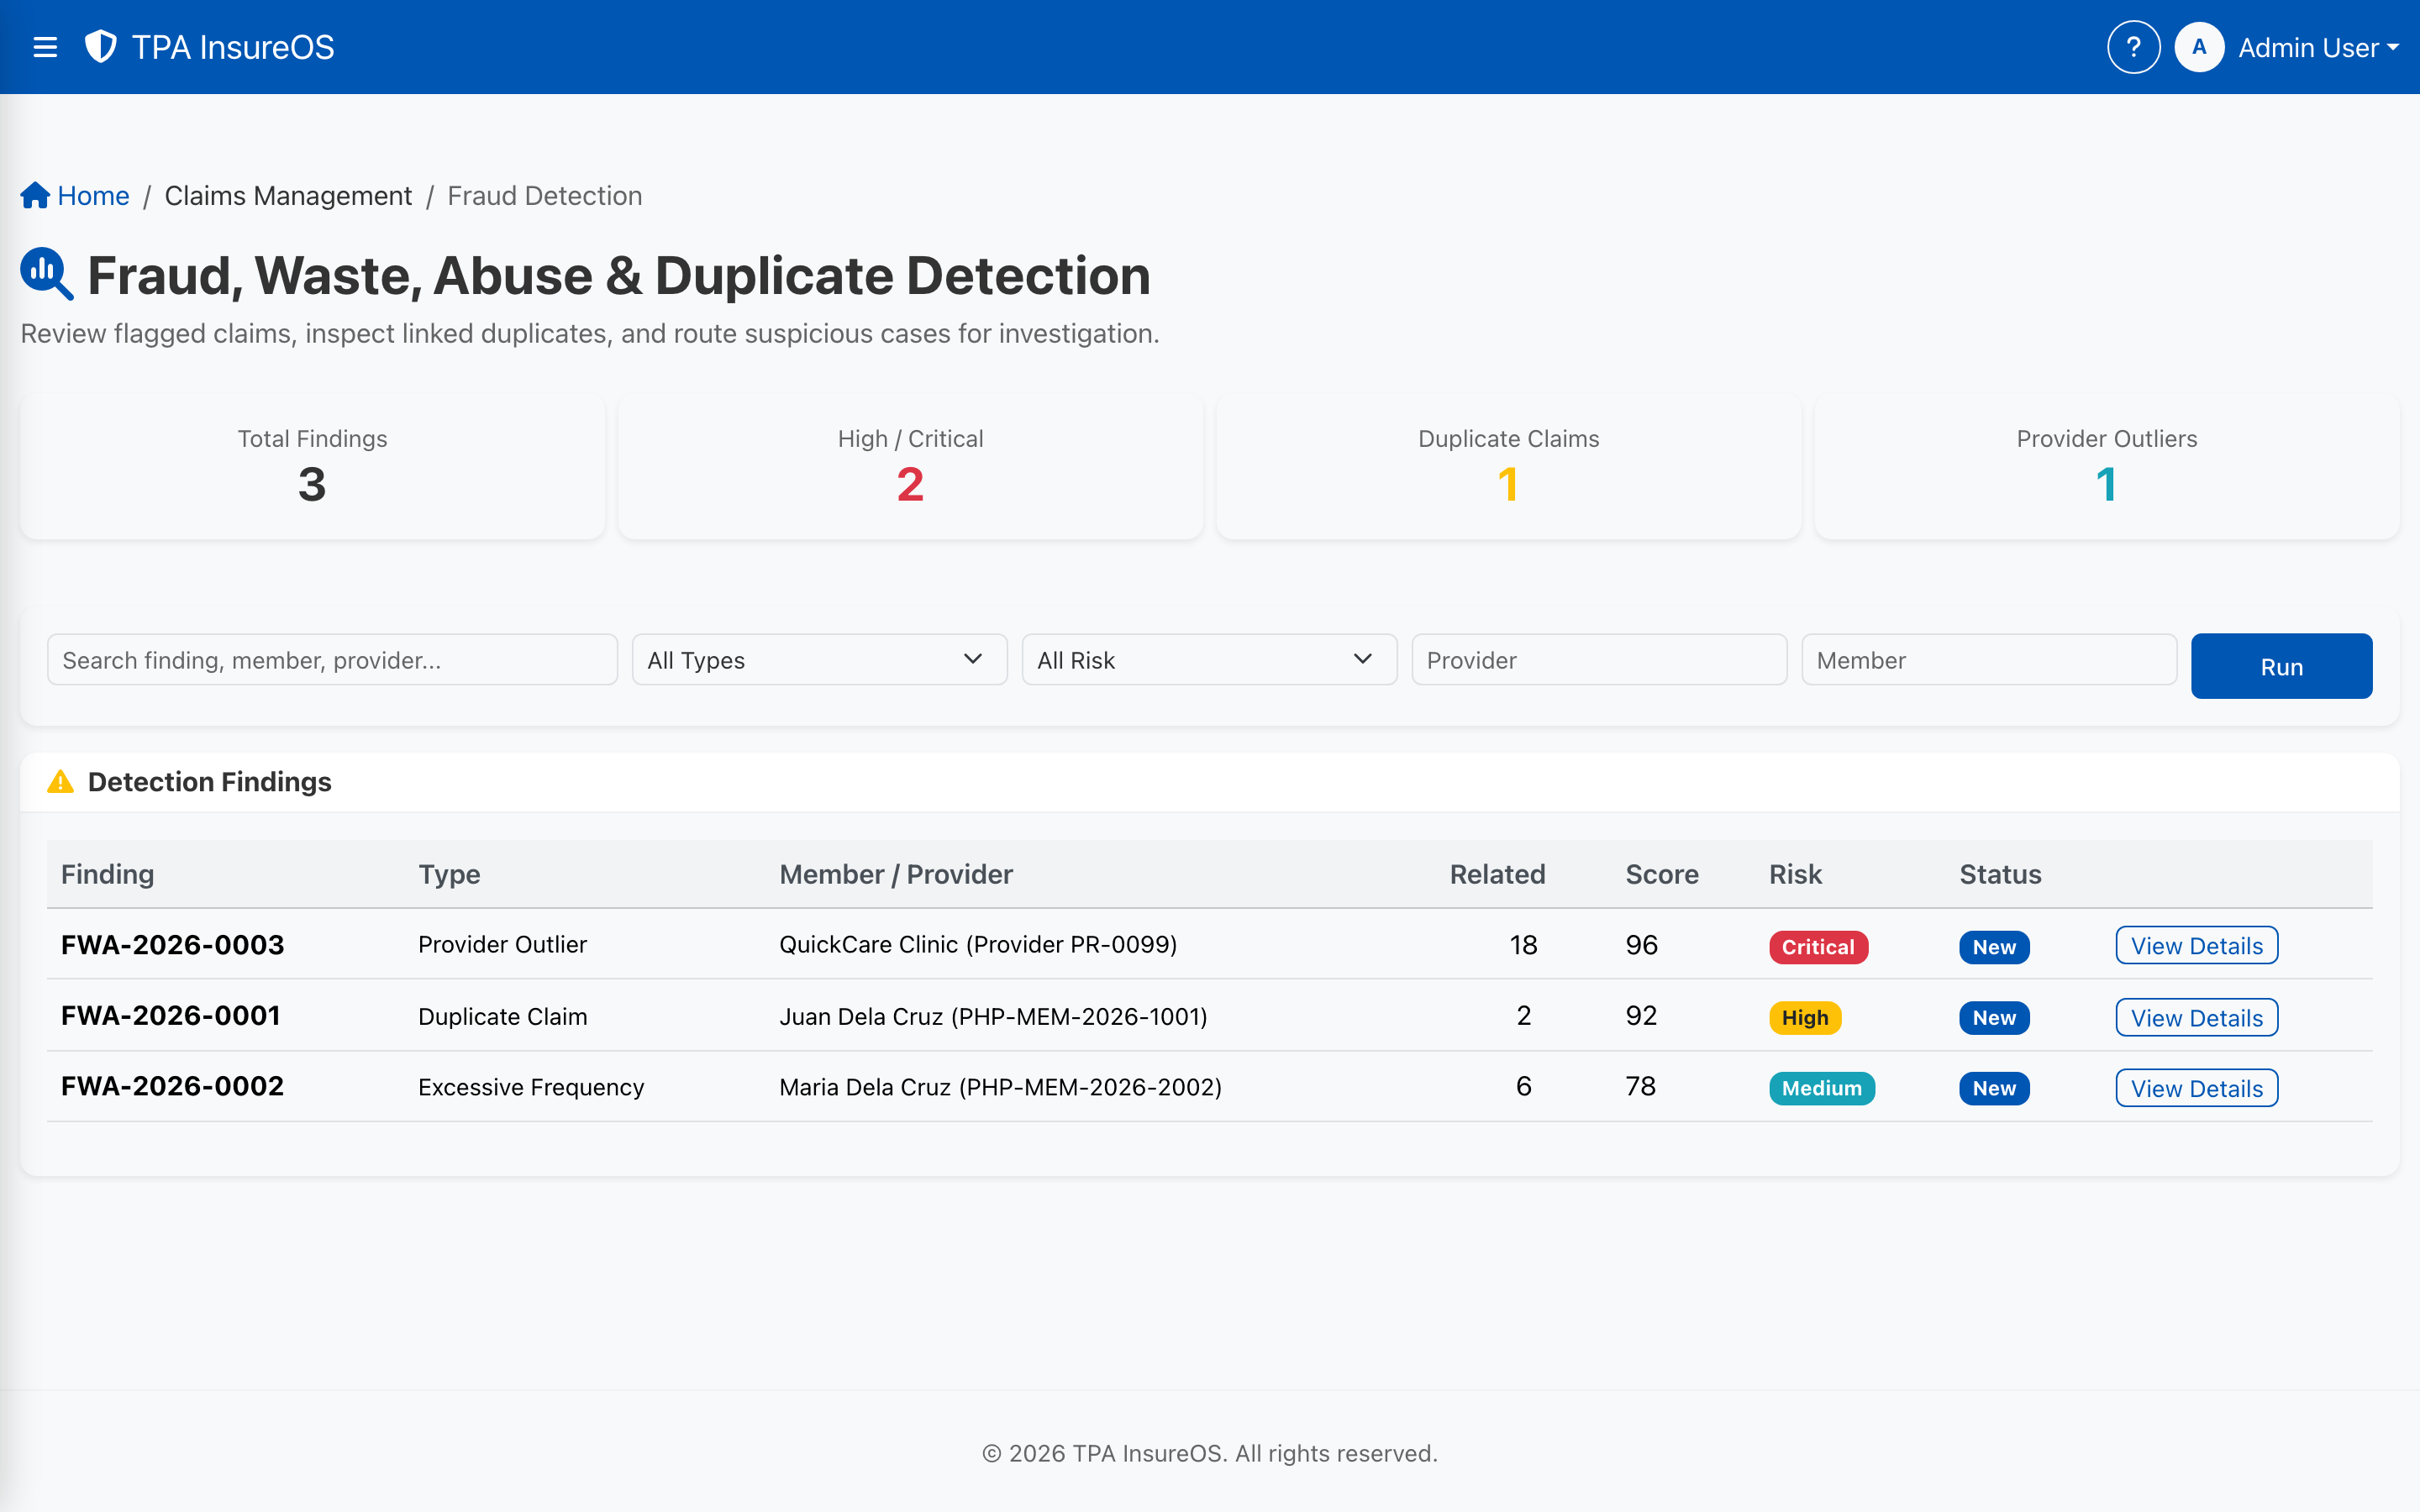Click the warning triangle beside Detection Findings
Viewport: 2420px width, 1512px height.
click(x=60, y=782)
